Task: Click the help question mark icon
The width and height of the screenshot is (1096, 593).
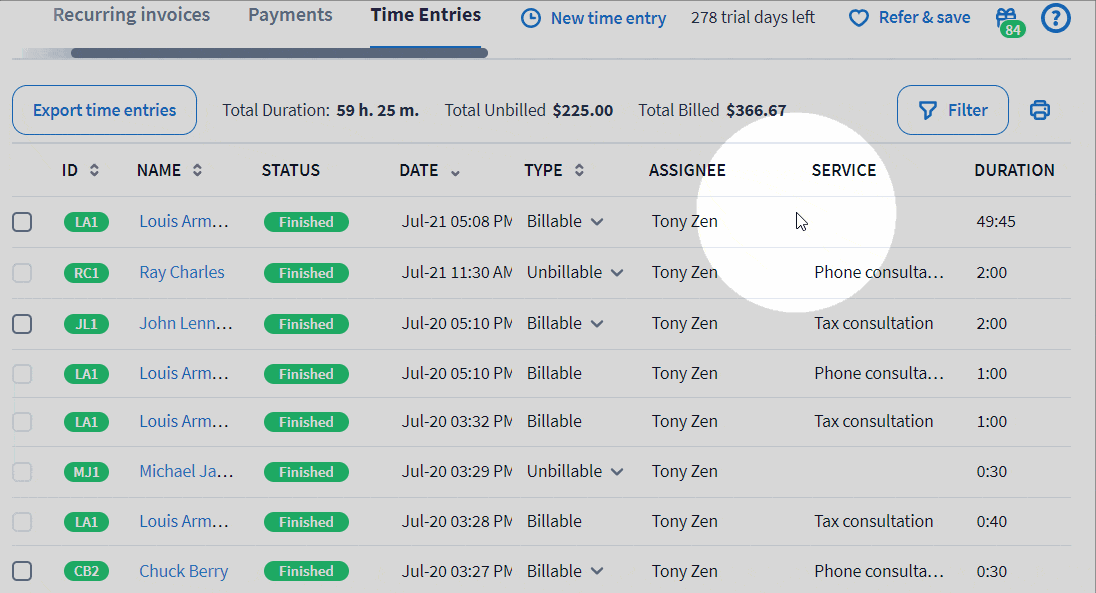Action: tap(1055, 18)
